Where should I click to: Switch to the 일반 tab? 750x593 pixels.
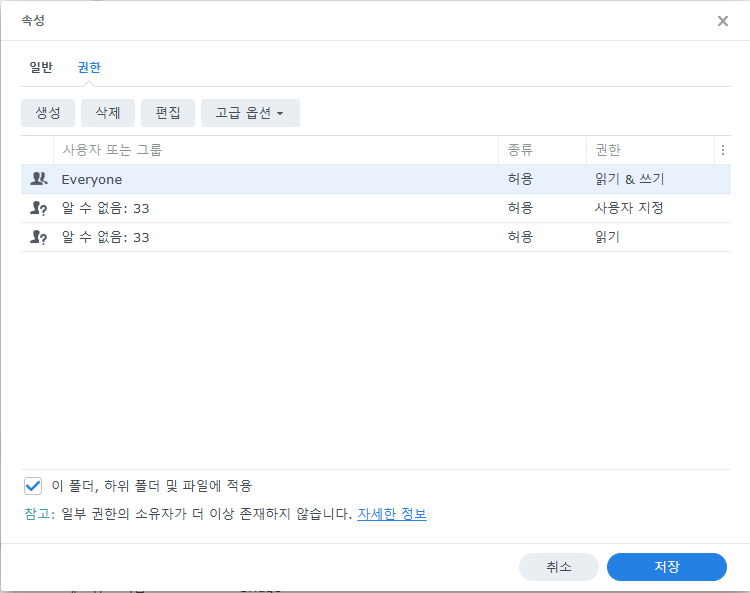click(41, 67)
